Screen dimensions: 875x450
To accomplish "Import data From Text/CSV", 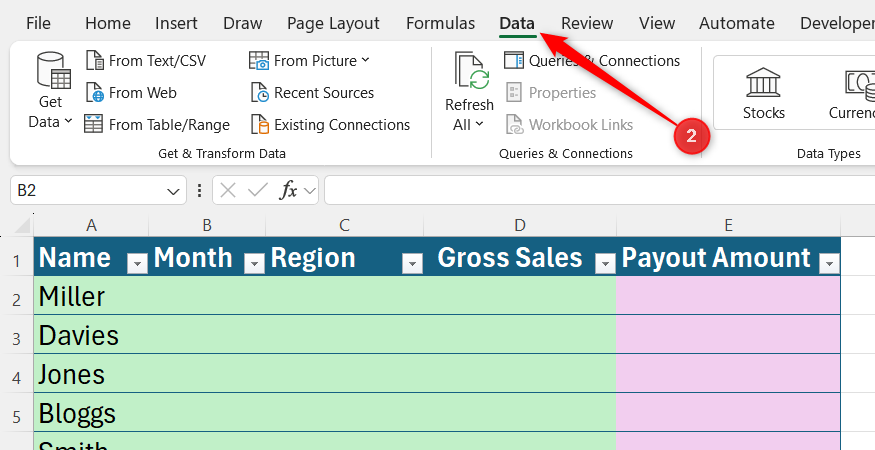I will pos(146,60).
